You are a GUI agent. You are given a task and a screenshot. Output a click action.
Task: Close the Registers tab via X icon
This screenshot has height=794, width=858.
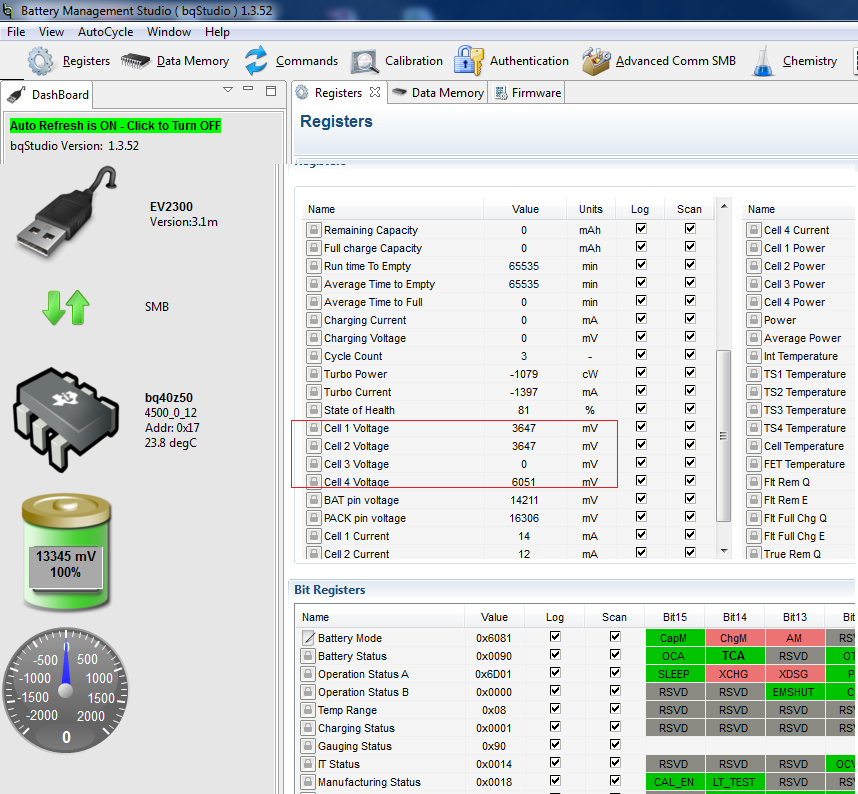tap(375, 92)
